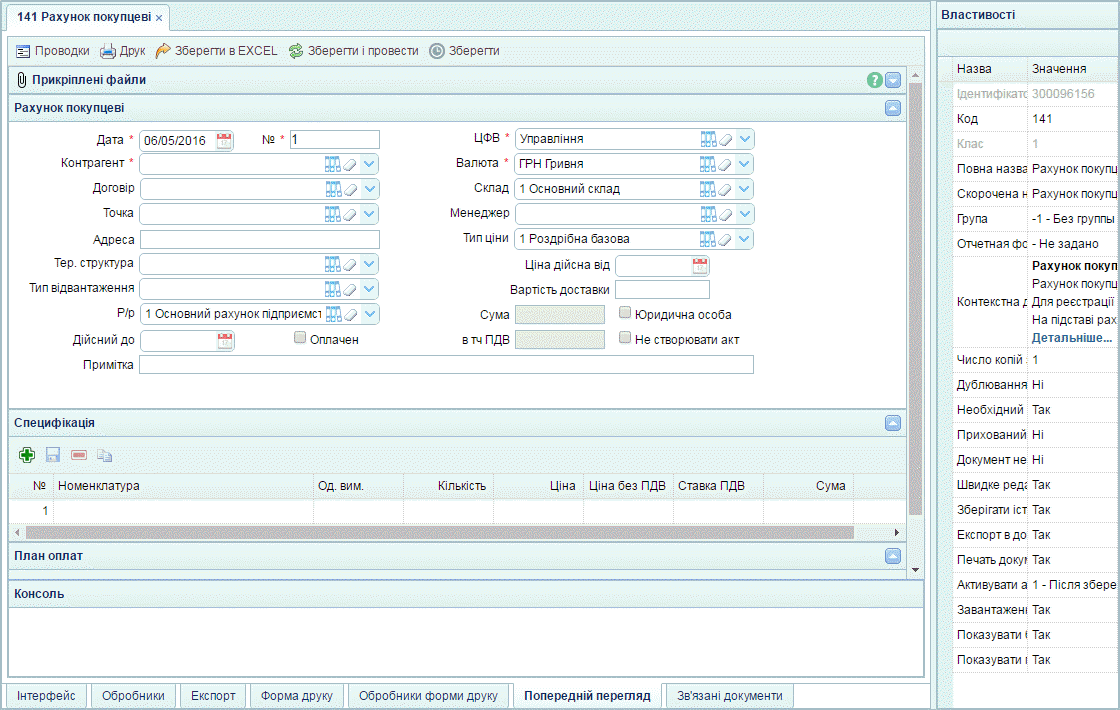Switch to Зв'язані документи tab
The height and width of the screenshot is (710, 1120).
point(729,696)
